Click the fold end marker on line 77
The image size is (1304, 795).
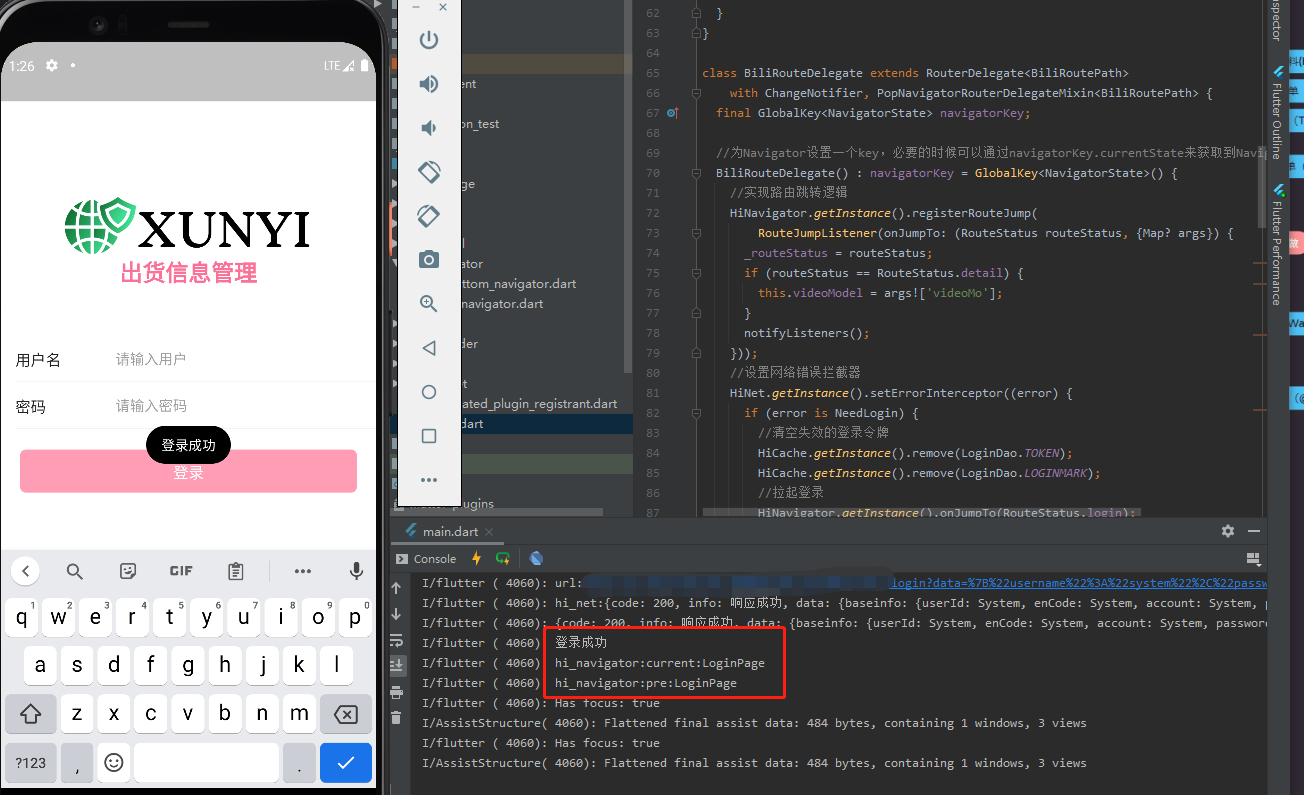(697, 313)
